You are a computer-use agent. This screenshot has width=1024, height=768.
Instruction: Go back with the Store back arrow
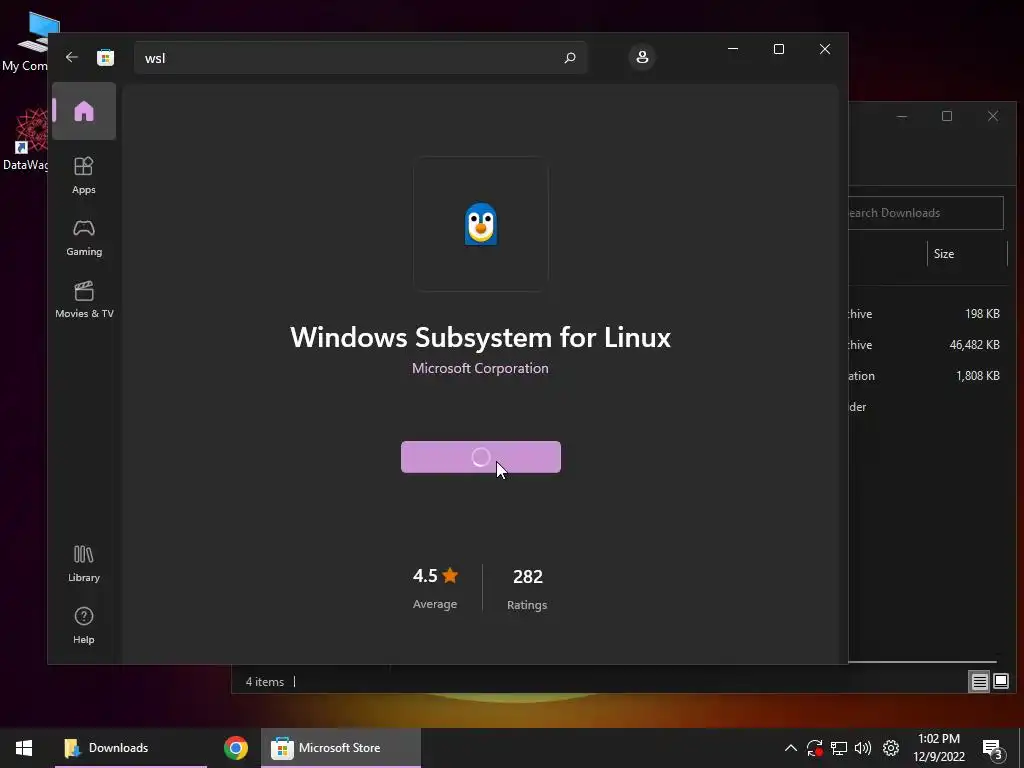tap(72, 57)
